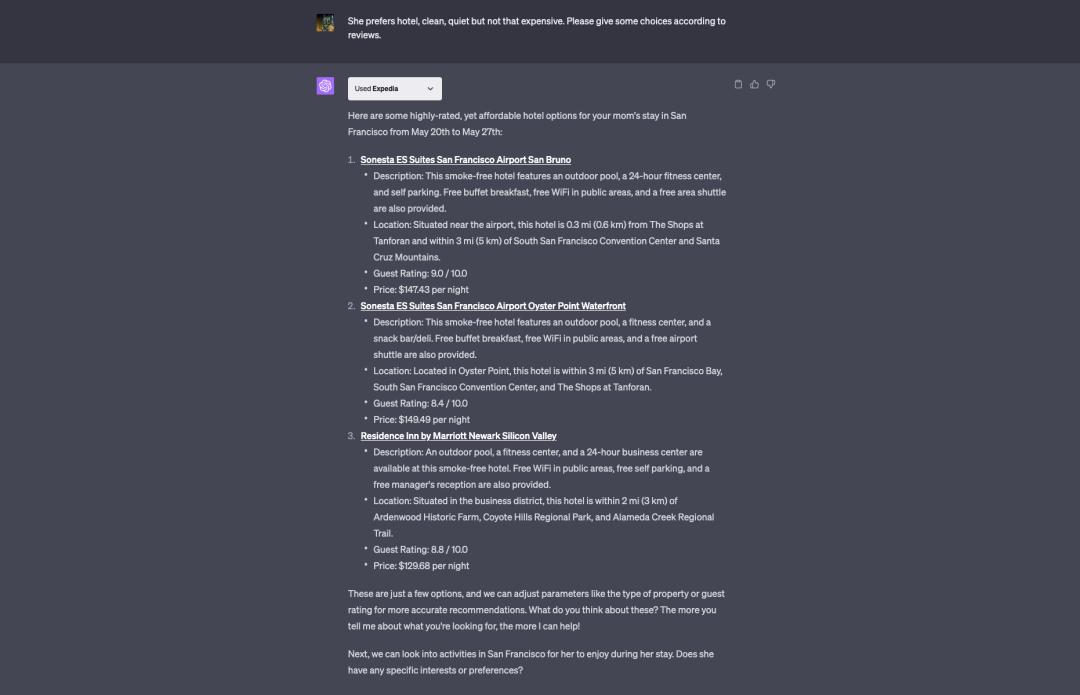Click the chevron arrow beside Expedia
This screenshot has width=1080, height=695.
(x=430, y=88)
